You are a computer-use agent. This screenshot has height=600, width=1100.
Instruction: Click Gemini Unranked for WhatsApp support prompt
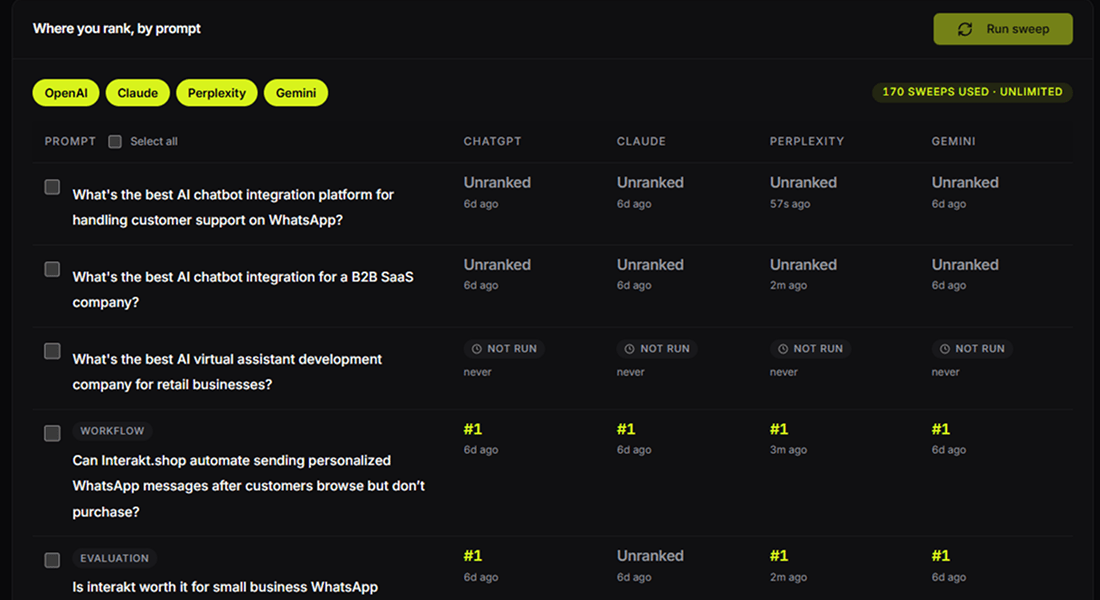tap(965, 182)
